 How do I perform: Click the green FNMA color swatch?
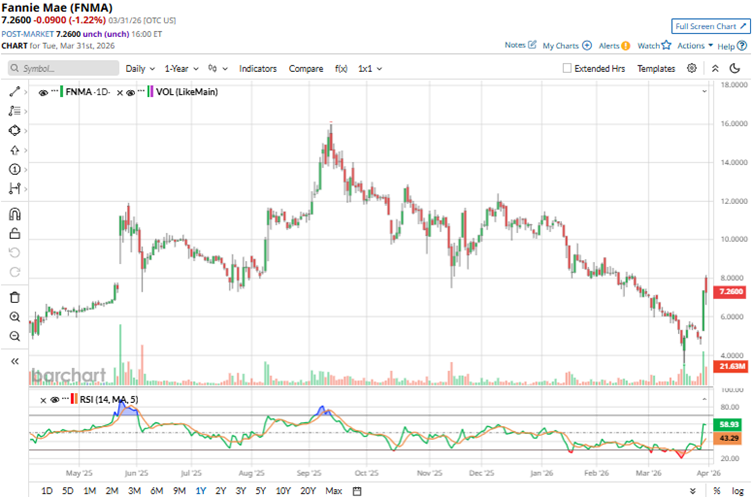61,92
